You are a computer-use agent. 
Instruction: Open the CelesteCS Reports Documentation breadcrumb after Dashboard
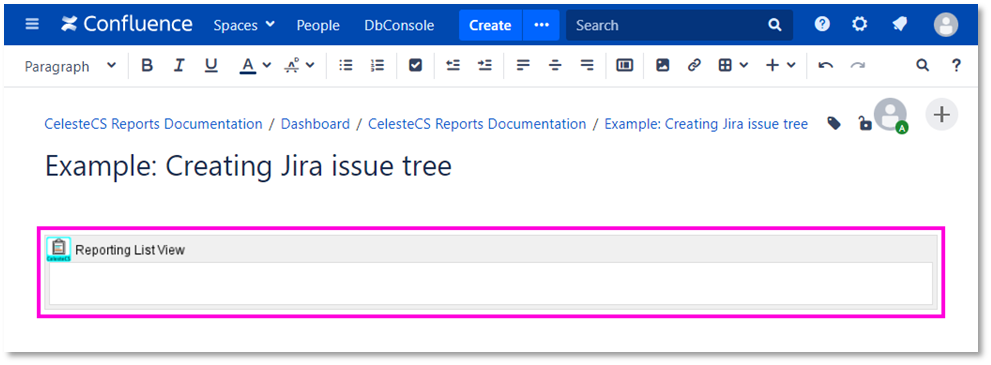(477, 124)
